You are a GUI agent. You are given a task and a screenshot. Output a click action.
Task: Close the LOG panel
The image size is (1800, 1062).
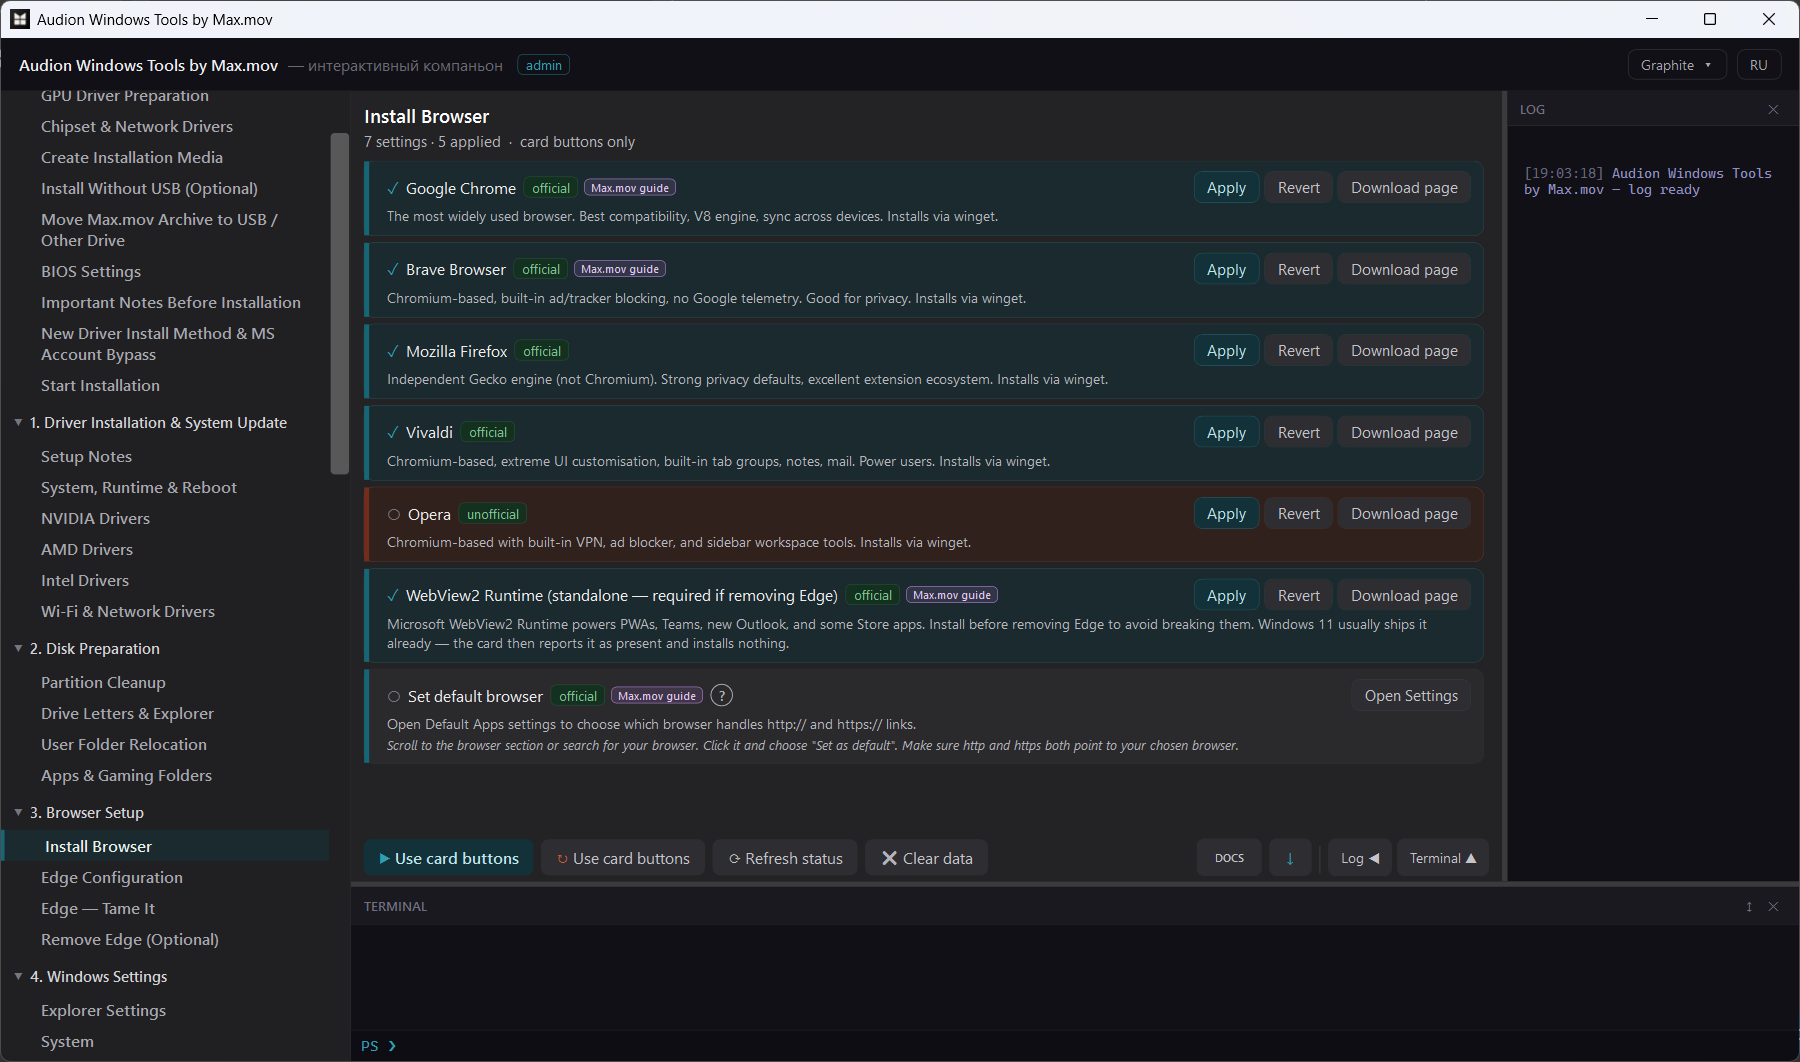pyautogui.click(x=1773, y=110)
